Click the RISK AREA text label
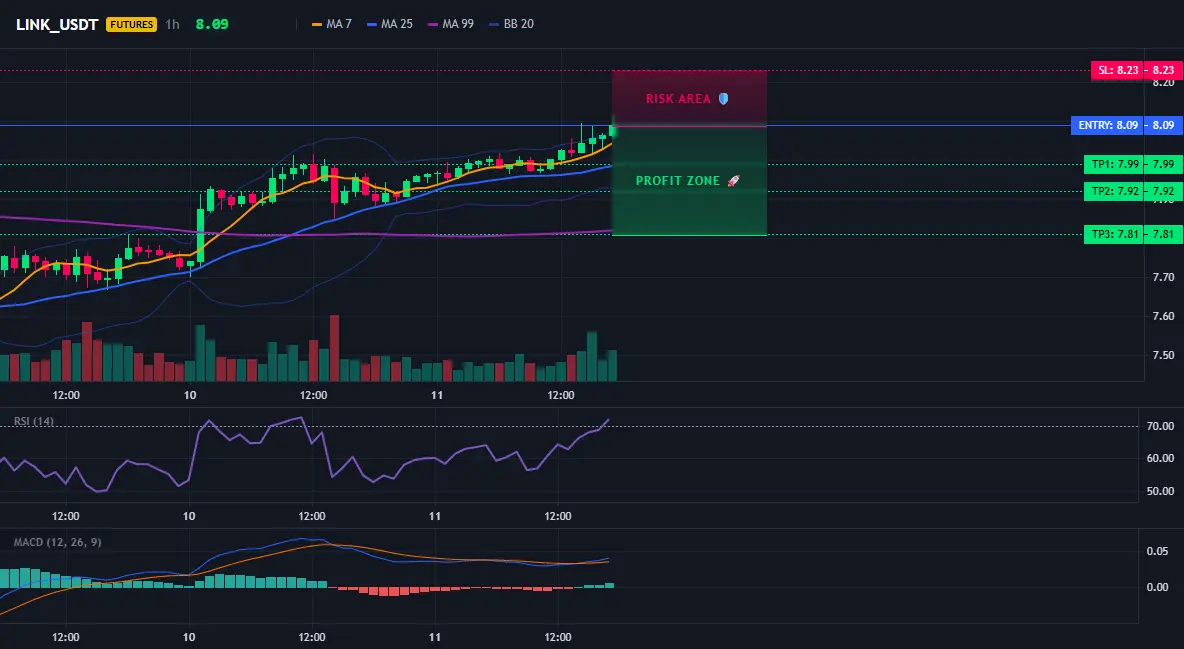The height and width of the screenshot is (649, 1184). point(678,99)
